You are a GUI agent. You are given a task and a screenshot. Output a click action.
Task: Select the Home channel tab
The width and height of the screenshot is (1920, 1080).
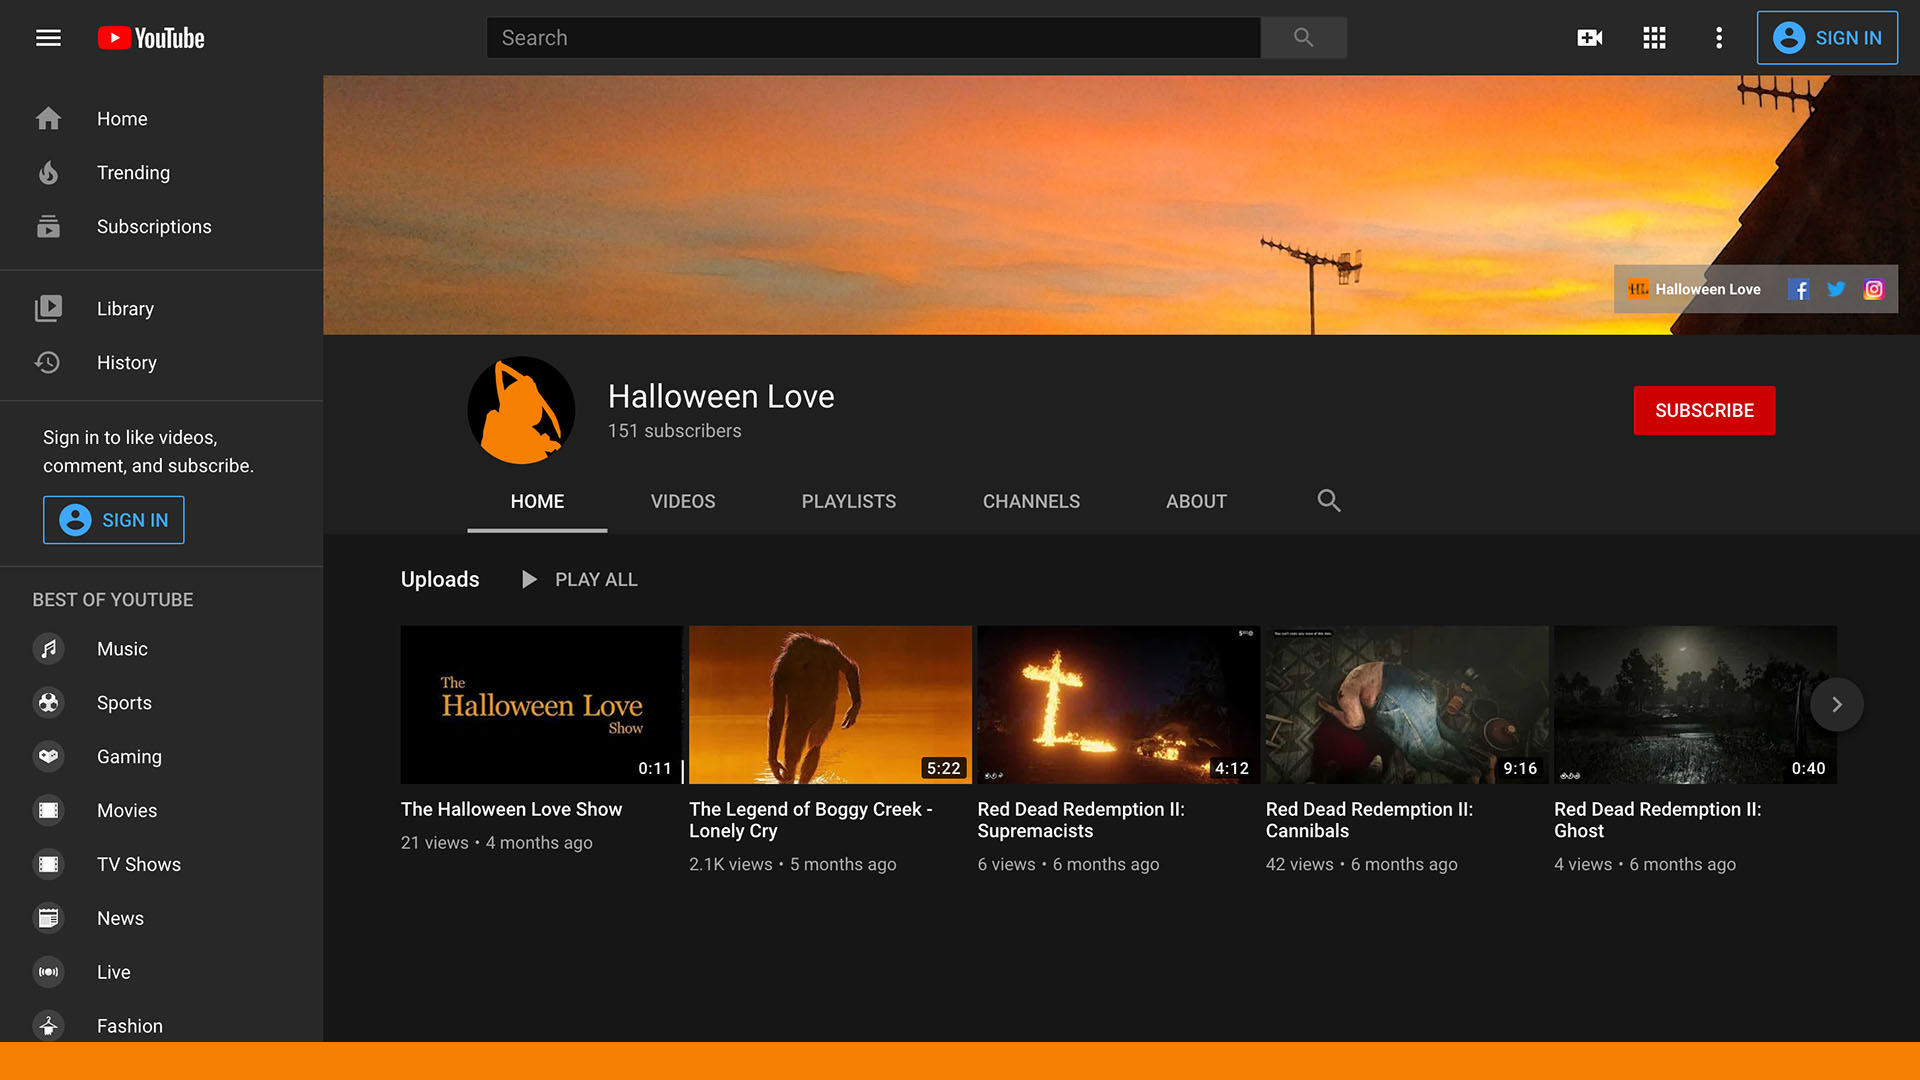(x=537, y=502)
